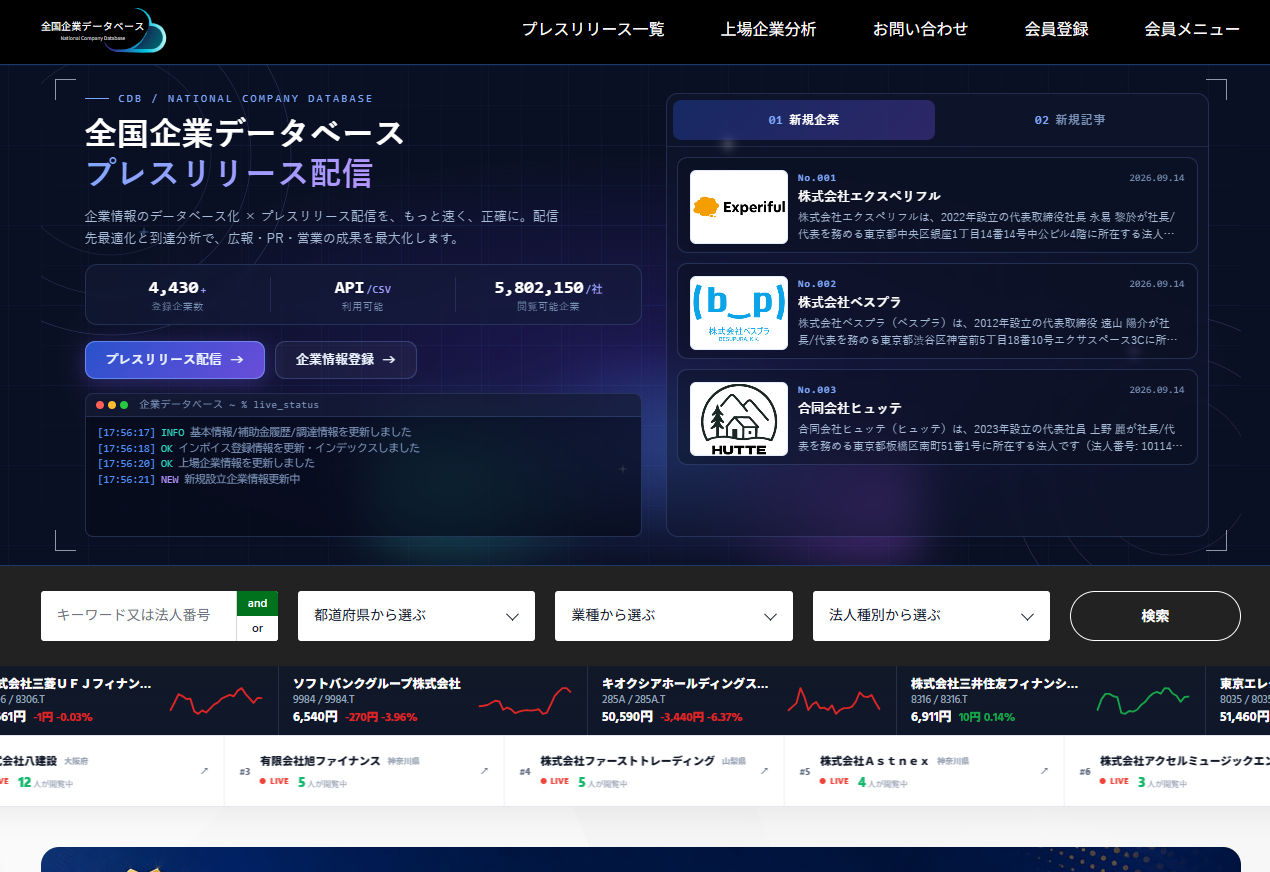Open 会員メニュー in the top menu
This screenshot has height=872, width=1270.
(x=1192, y=29)
